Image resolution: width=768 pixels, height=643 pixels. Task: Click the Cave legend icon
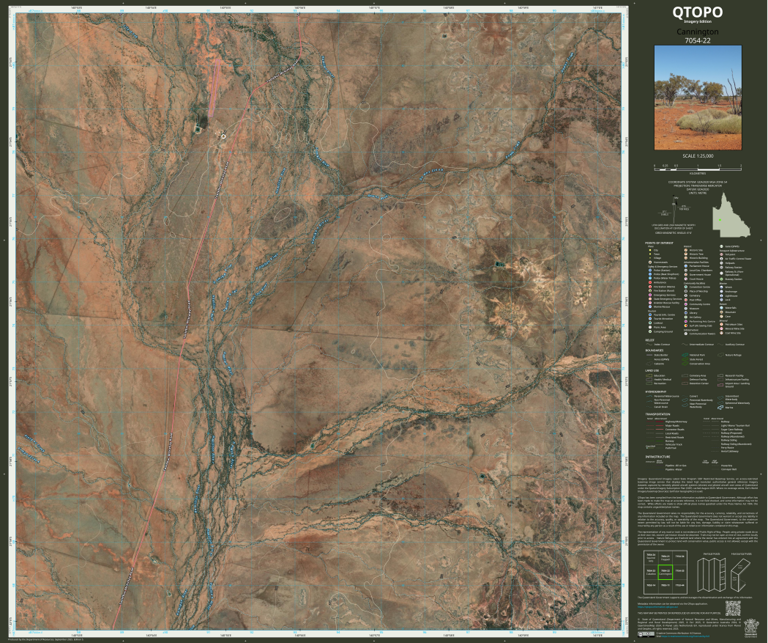pos(721,316)
